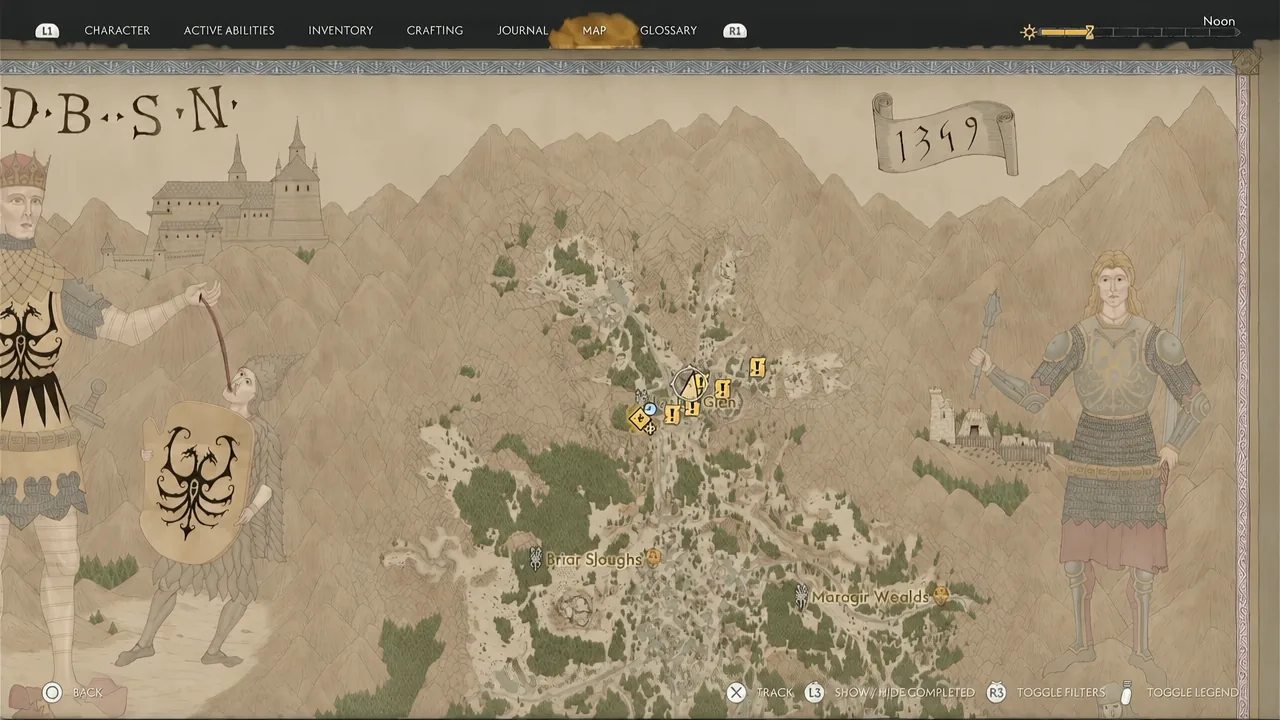Toggle Legend option
This screenshot has height=720, width=1280.
coord(1192,692)
